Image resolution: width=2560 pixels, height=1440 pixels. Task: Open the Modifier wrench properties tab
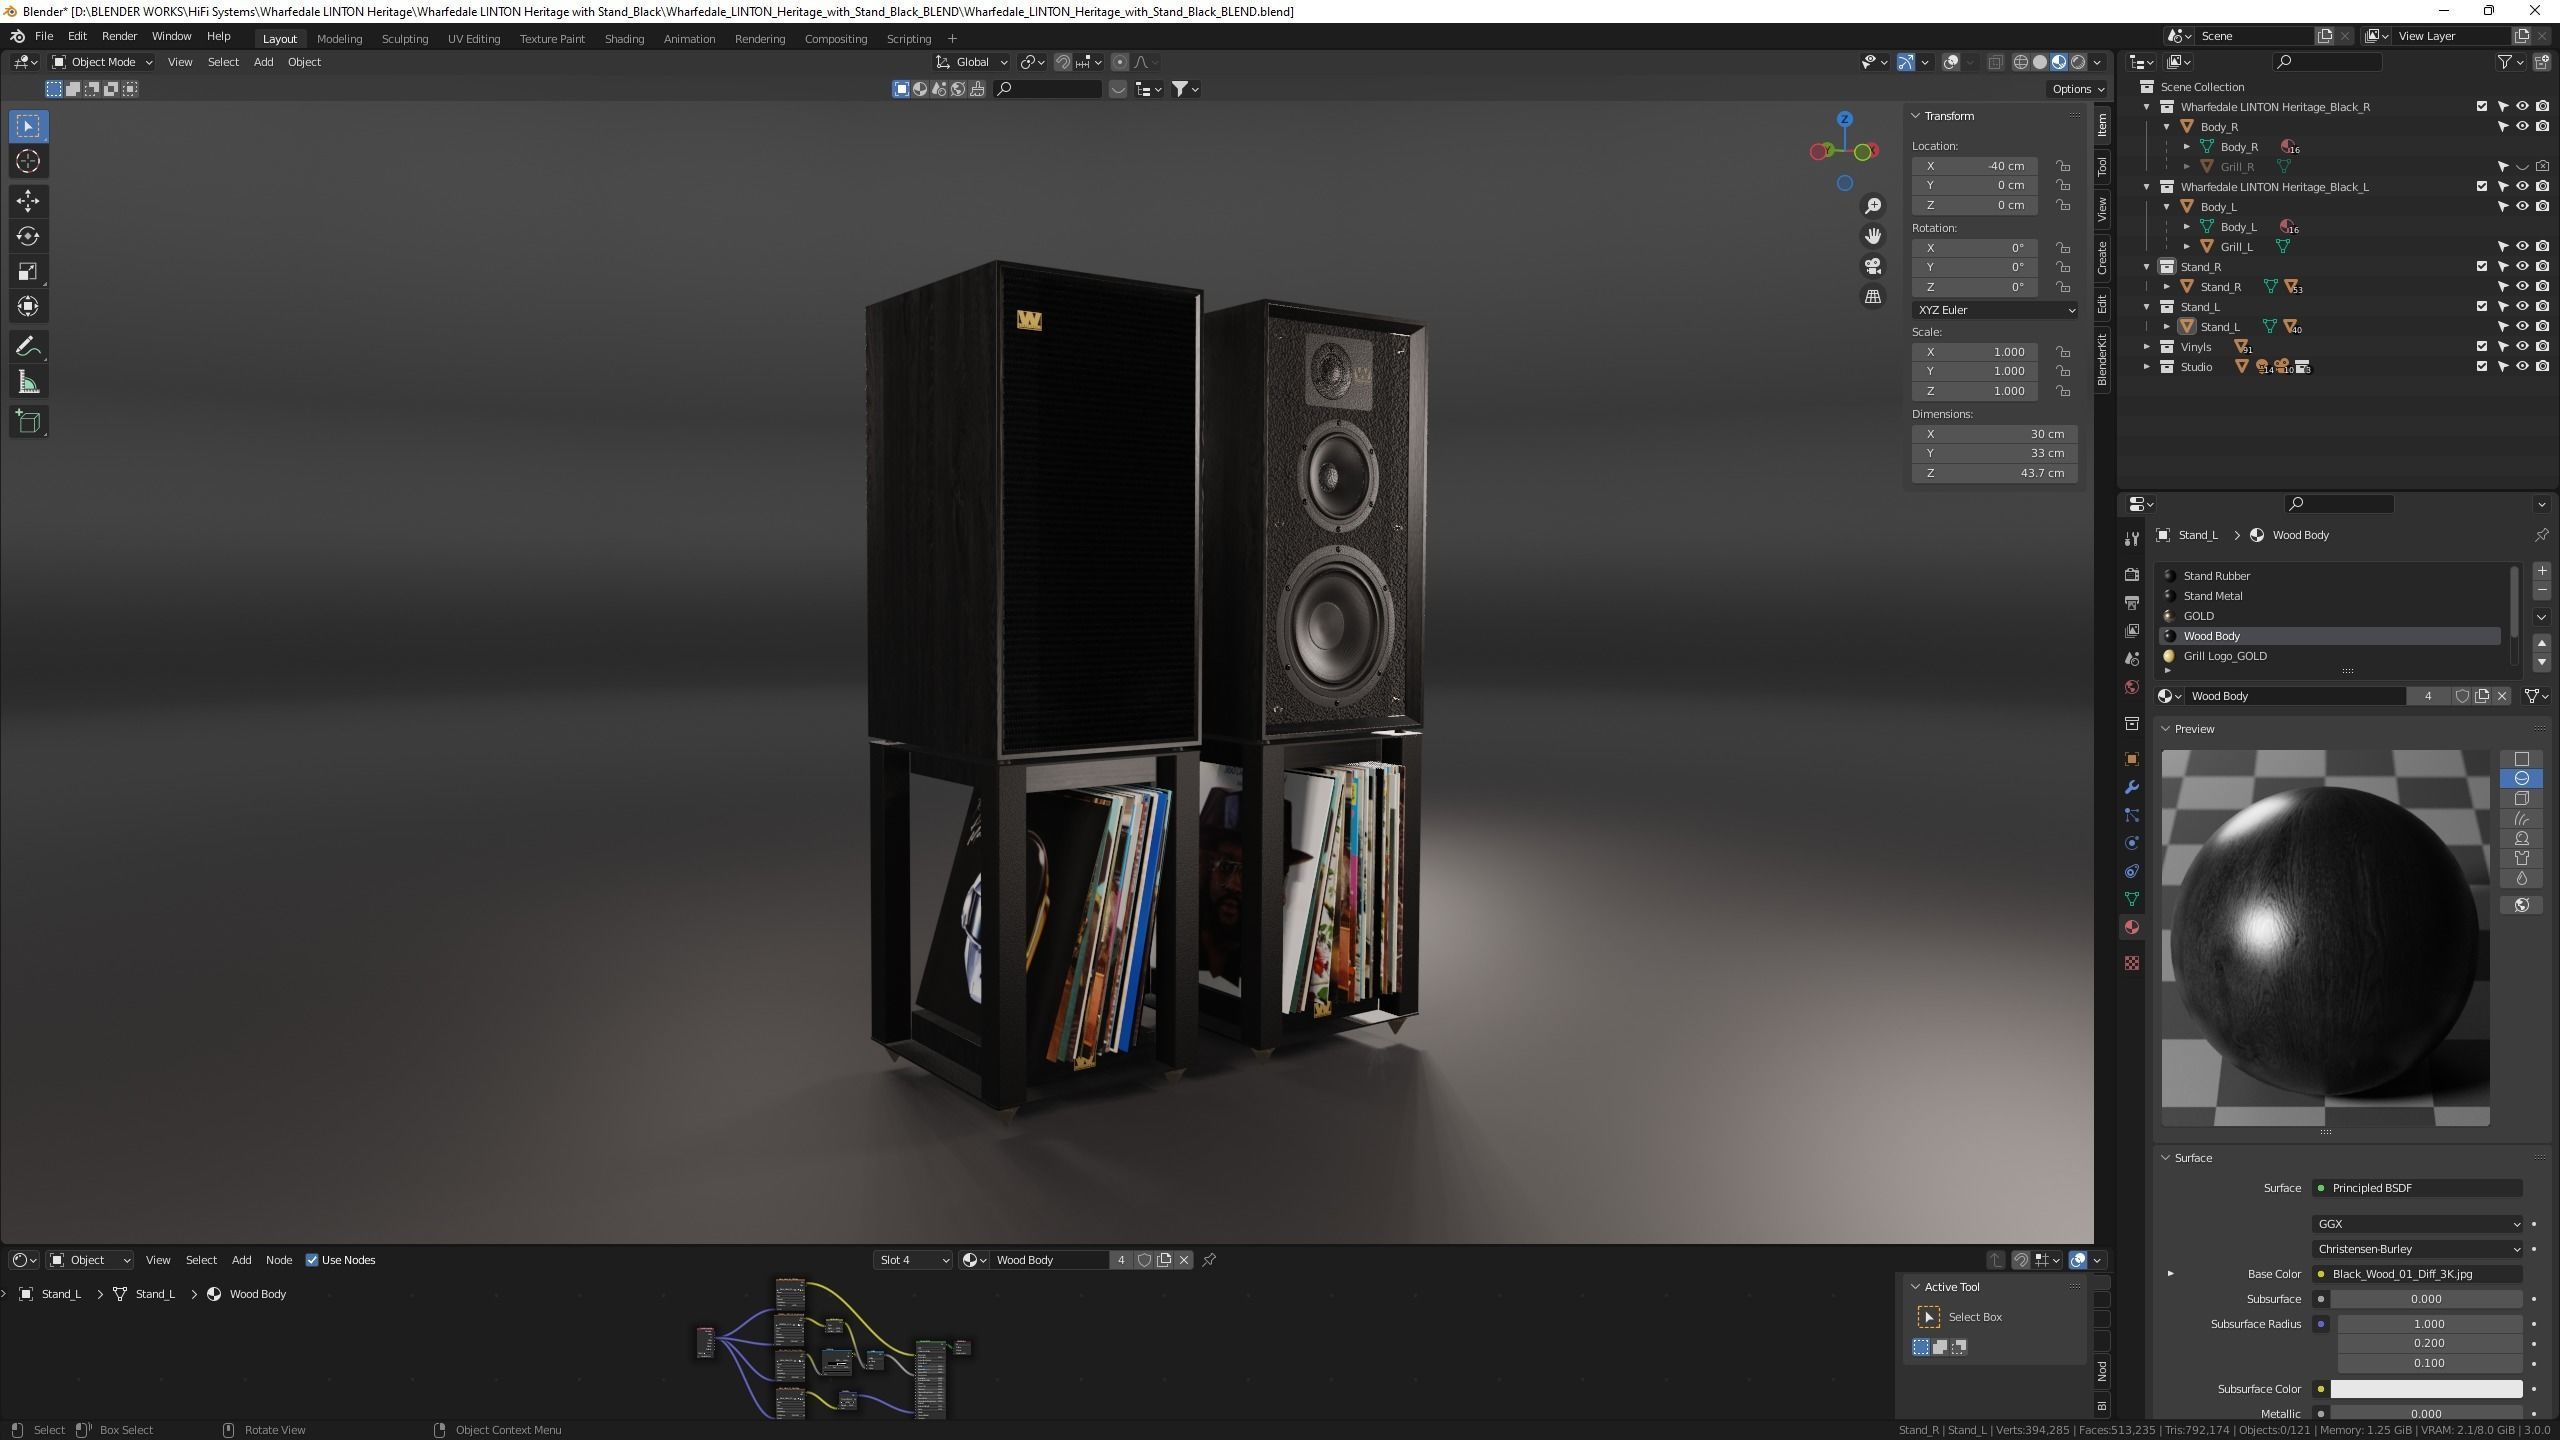click(x=2132, y=787)
